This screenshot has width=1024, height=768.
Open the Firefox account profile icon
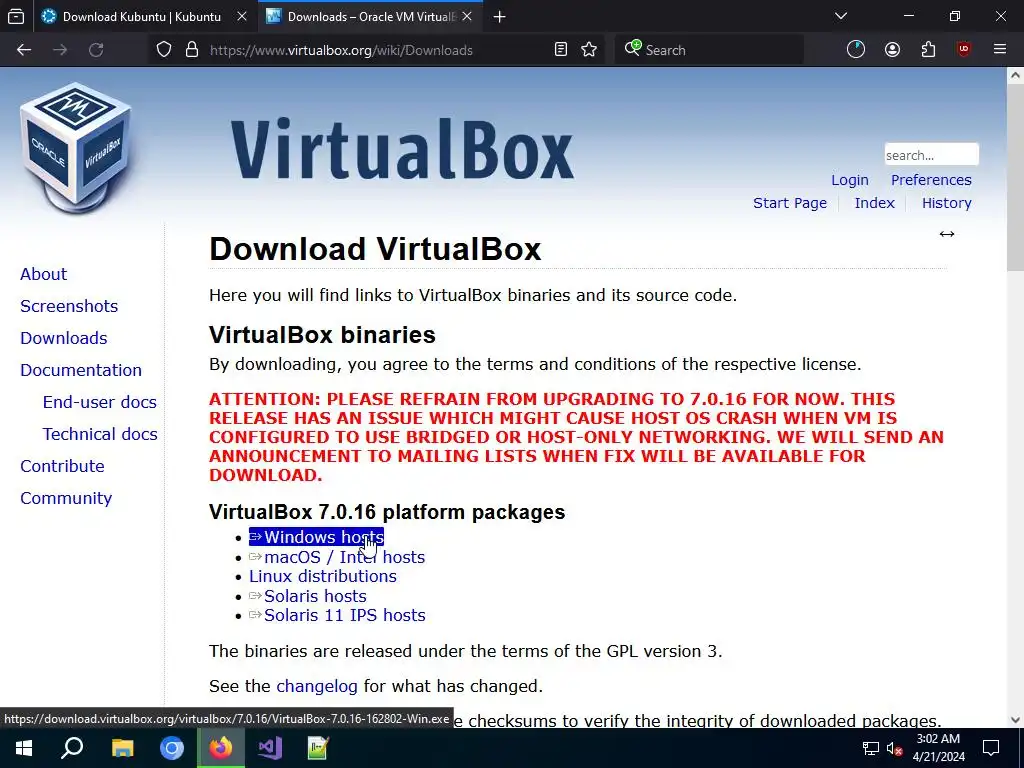point(892,50)
